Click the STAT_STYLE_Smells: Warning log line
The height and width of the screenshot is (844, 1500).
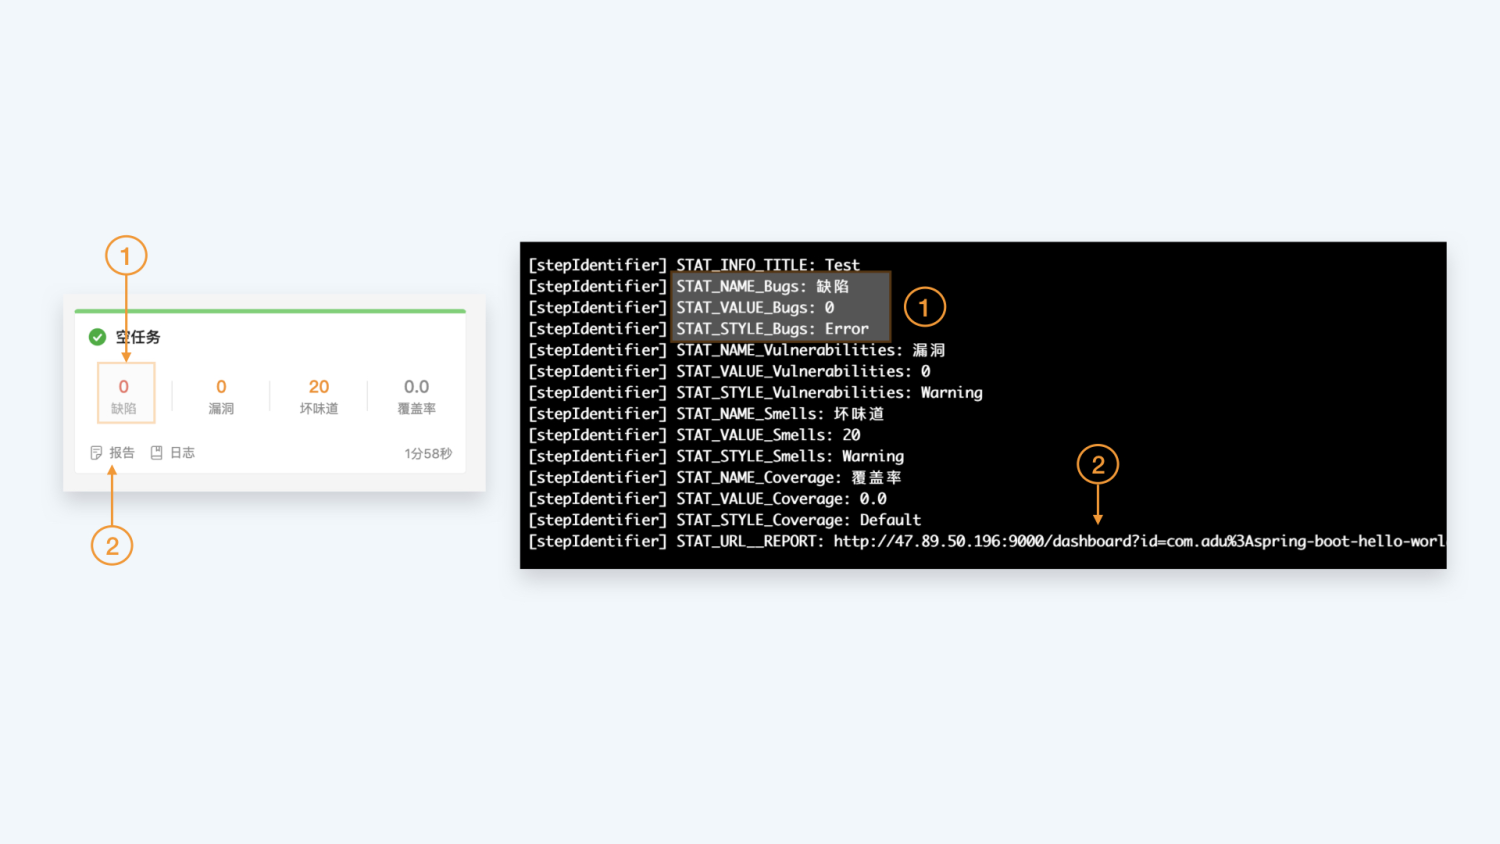[716, 456]
